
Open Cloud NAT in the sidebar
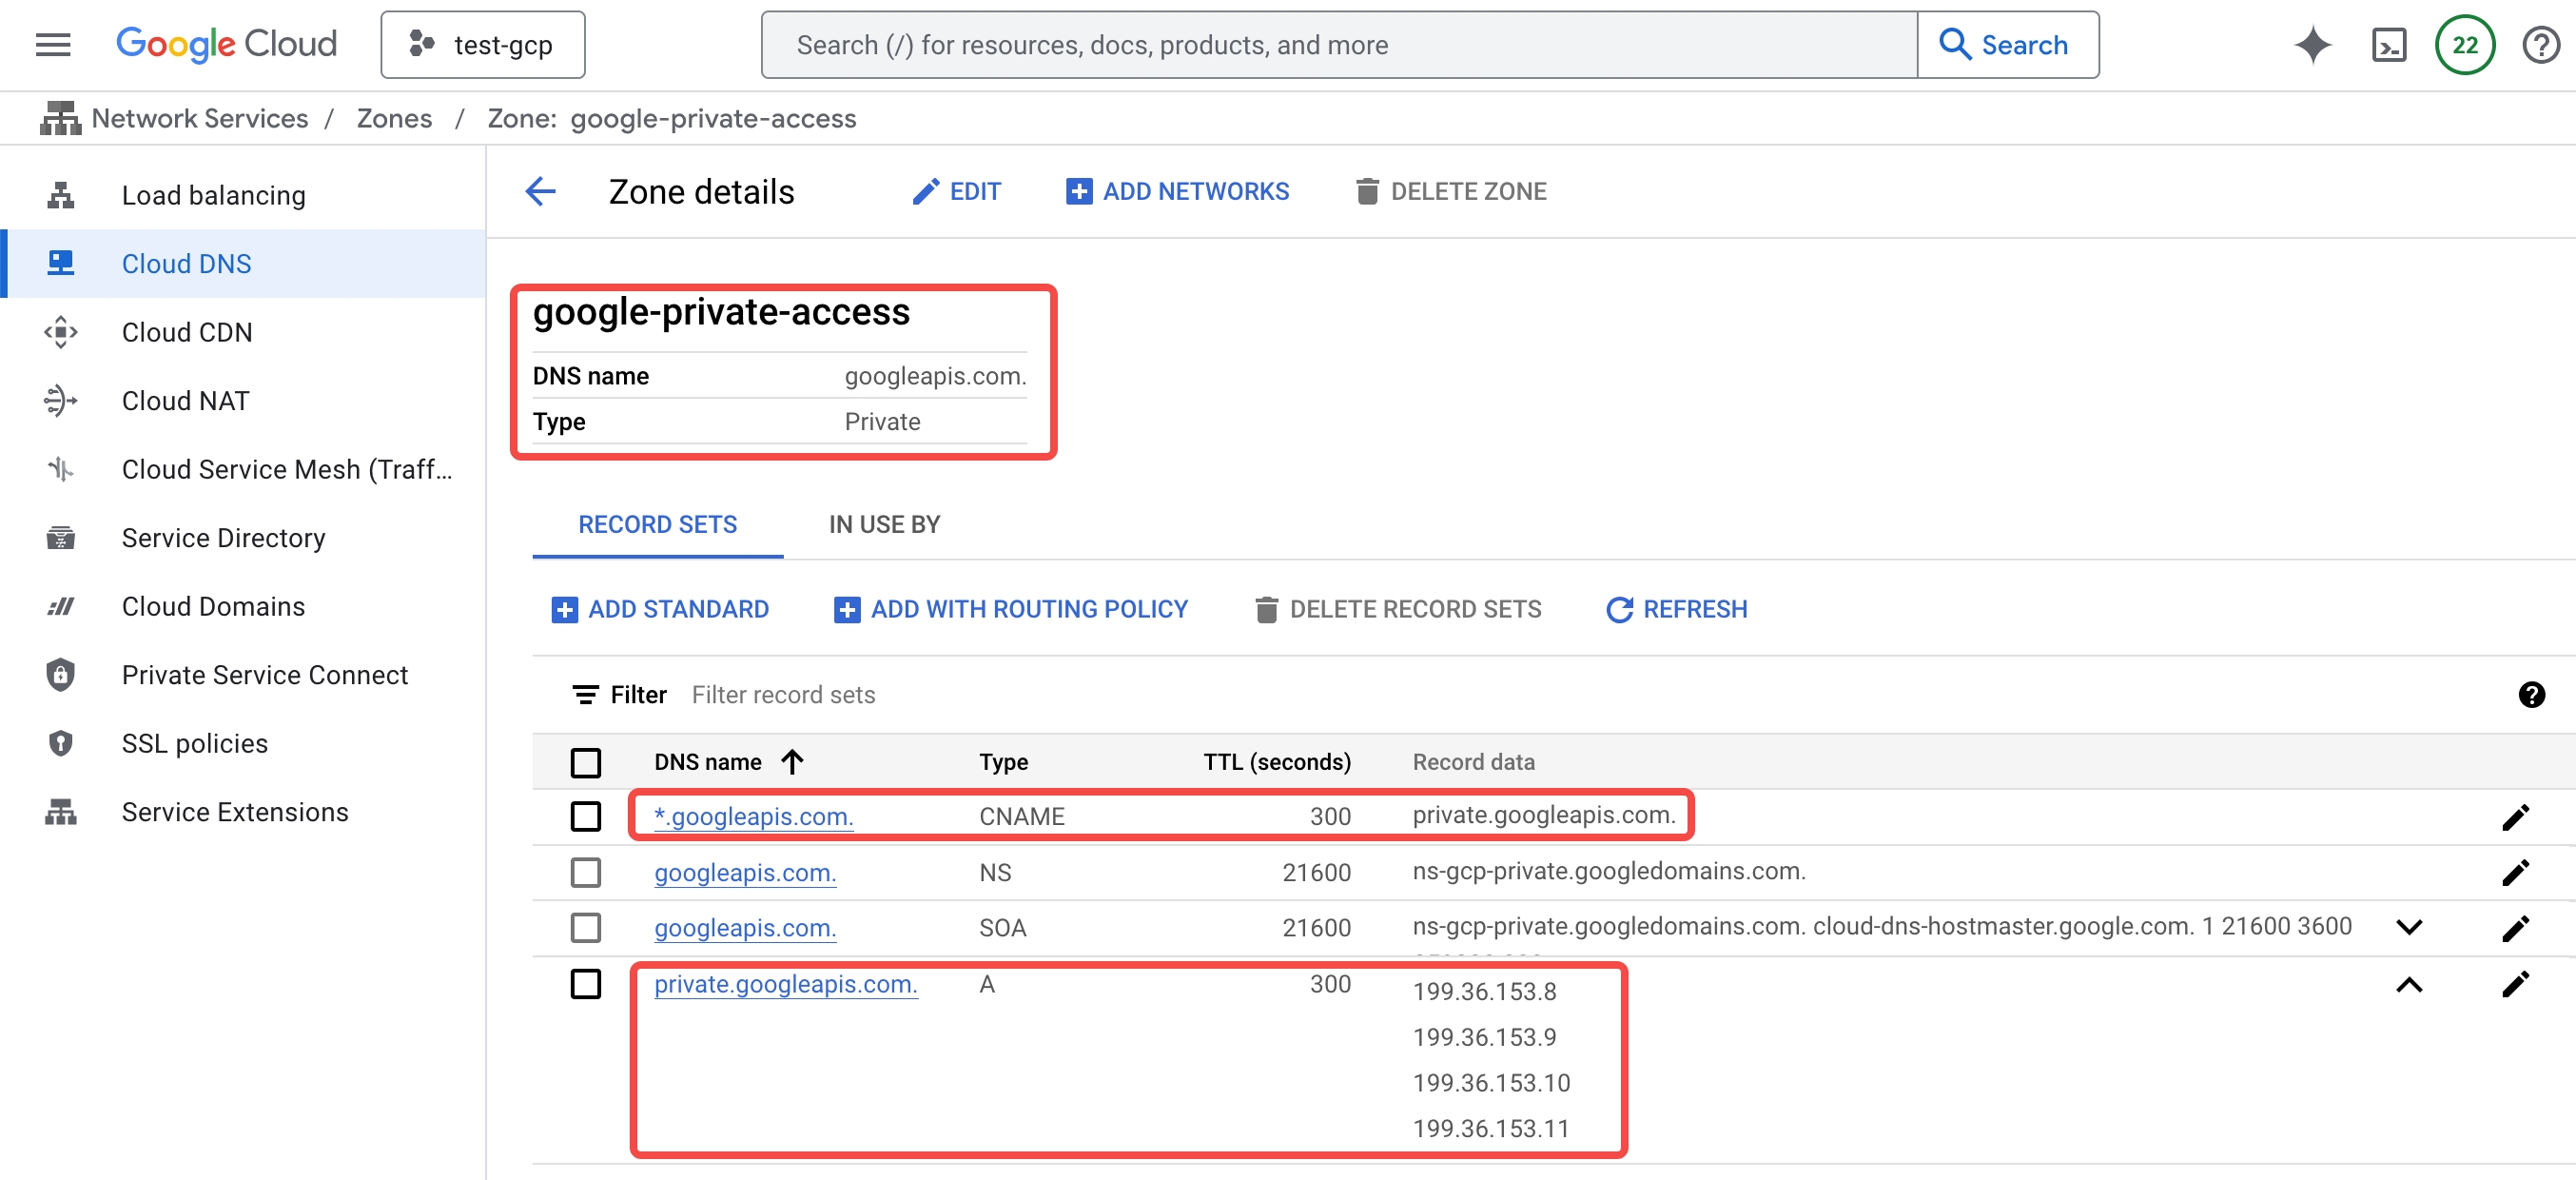point(185,401)
